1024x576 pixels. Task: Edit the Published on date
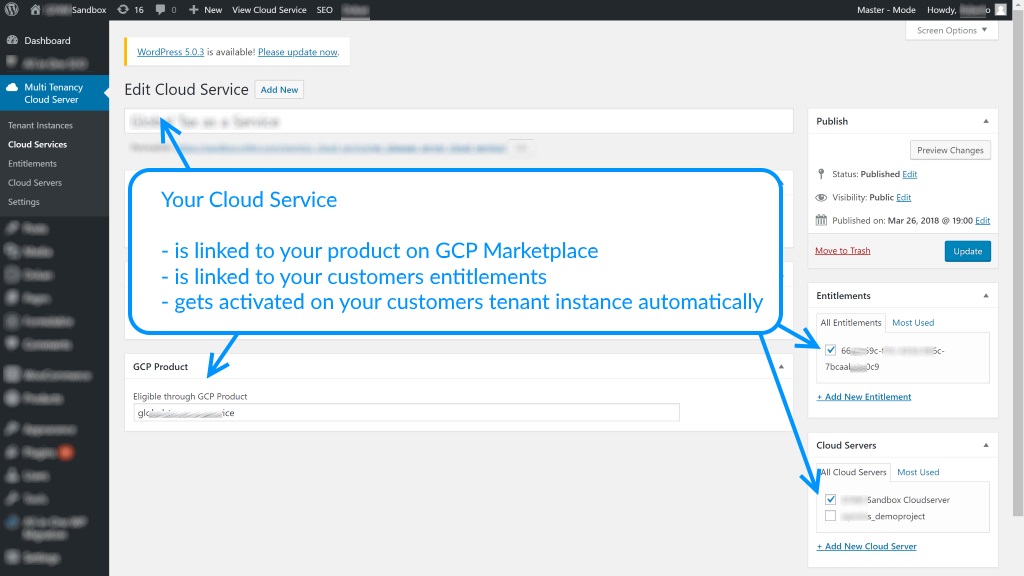click(982, 220)
